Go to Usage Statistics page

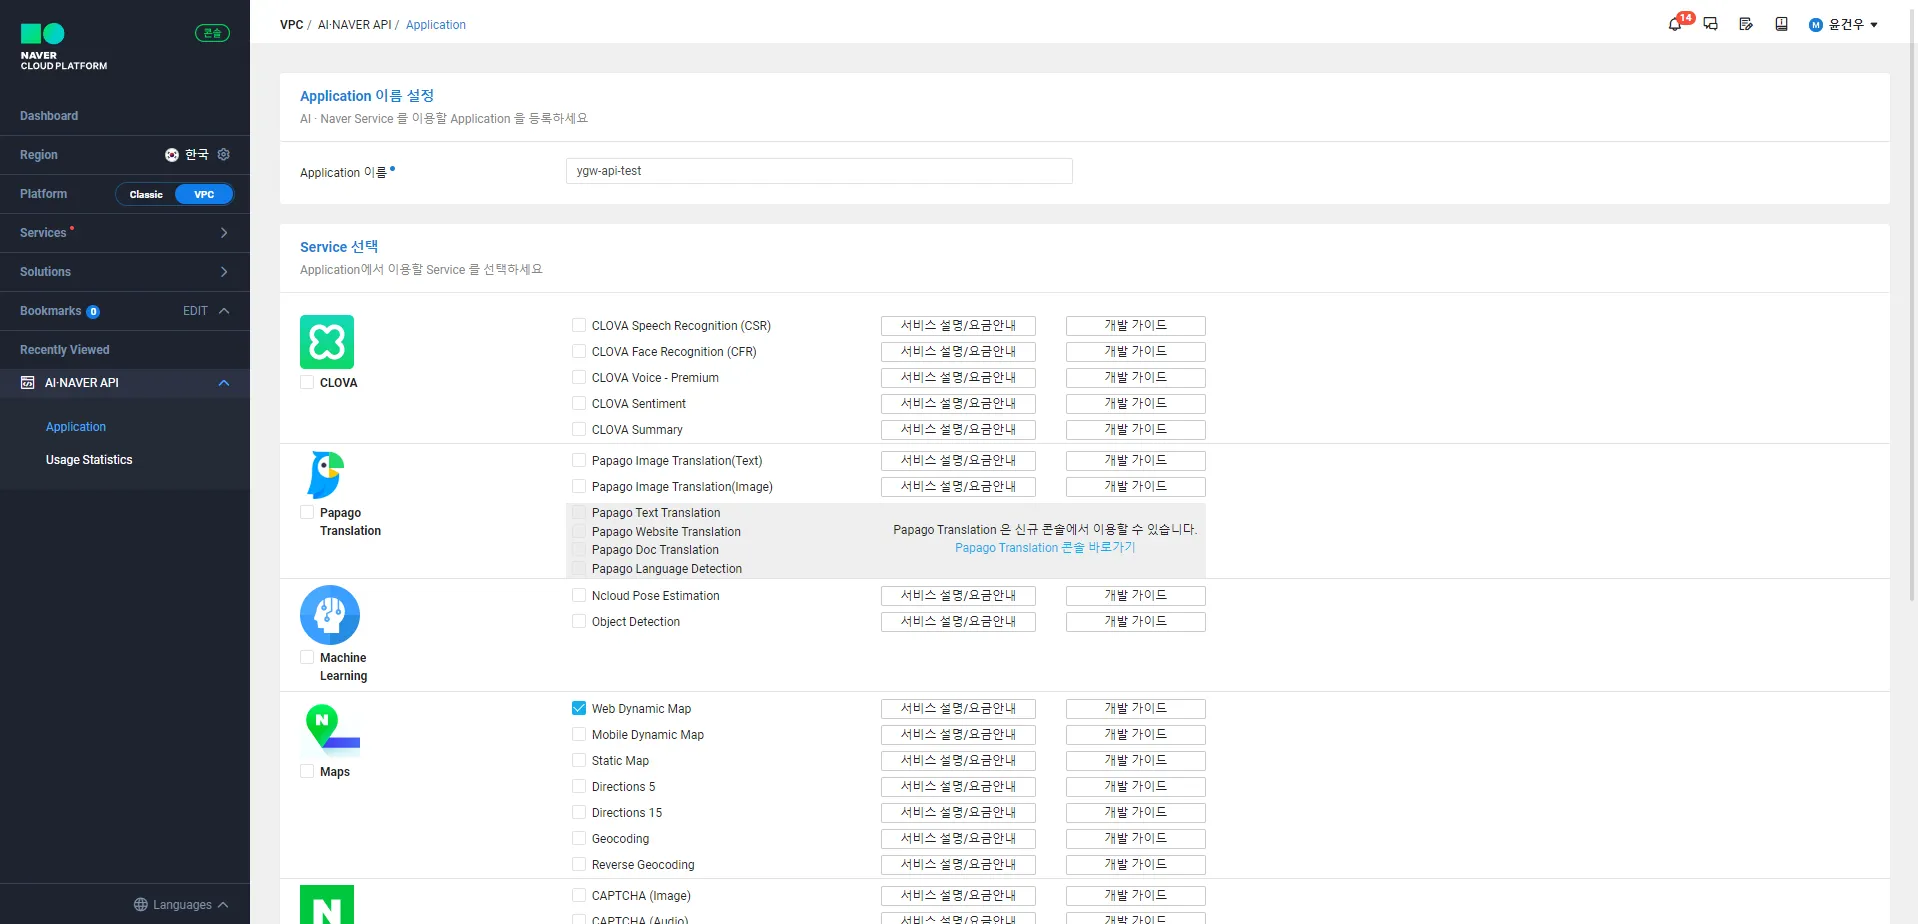point(89,460)
